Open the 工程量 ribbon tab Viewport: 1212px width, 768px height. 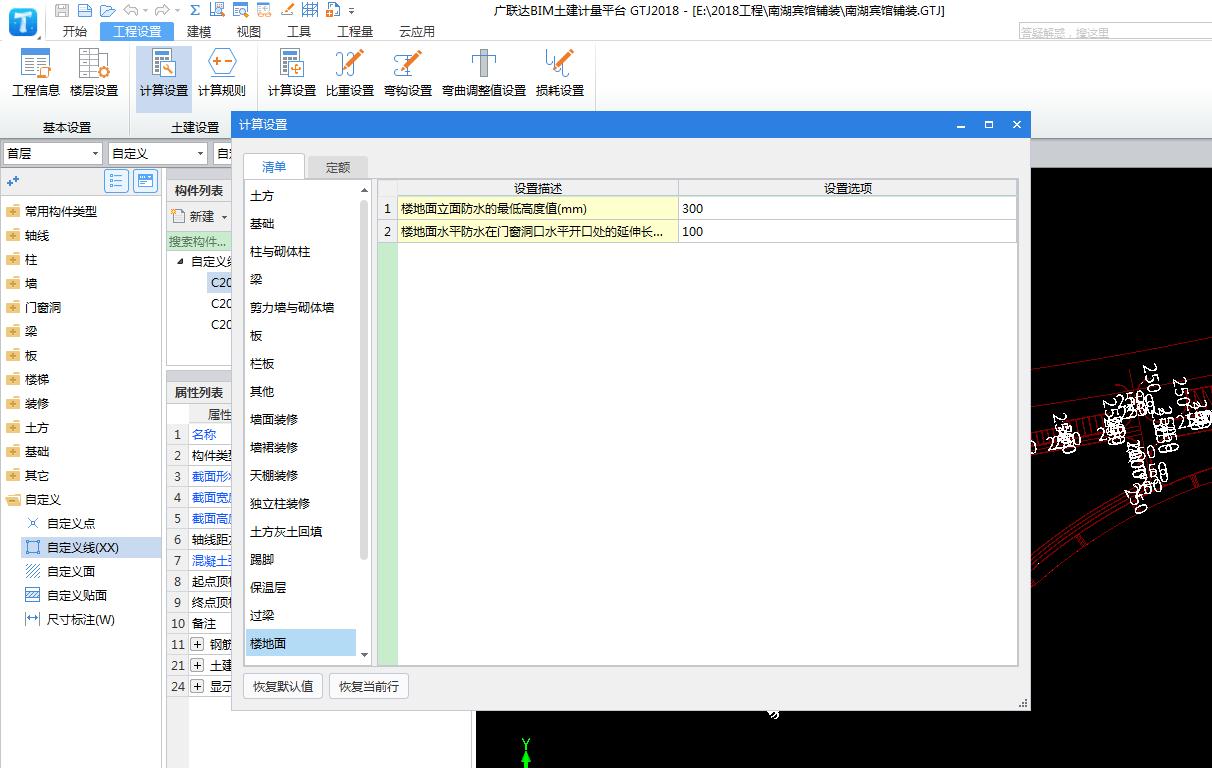pos(355,31)
